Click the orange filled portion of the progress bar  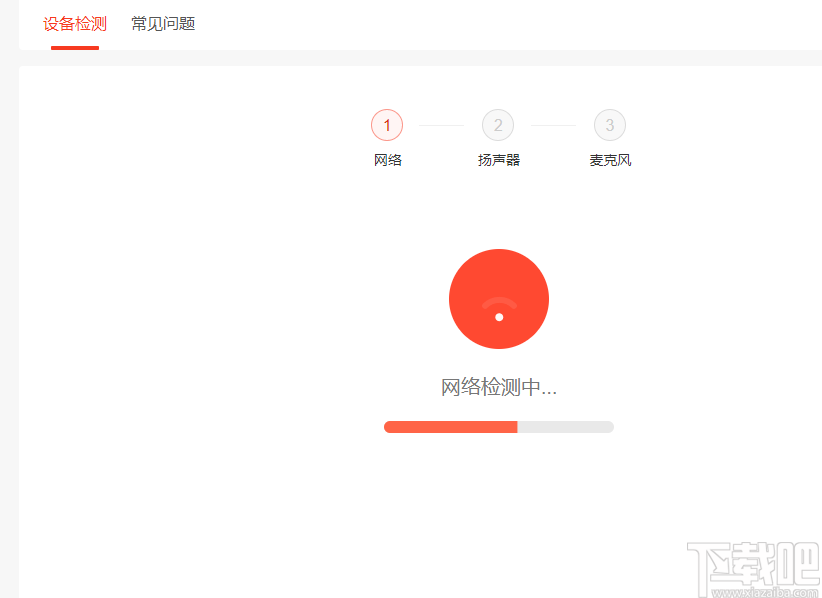point(450,427)
